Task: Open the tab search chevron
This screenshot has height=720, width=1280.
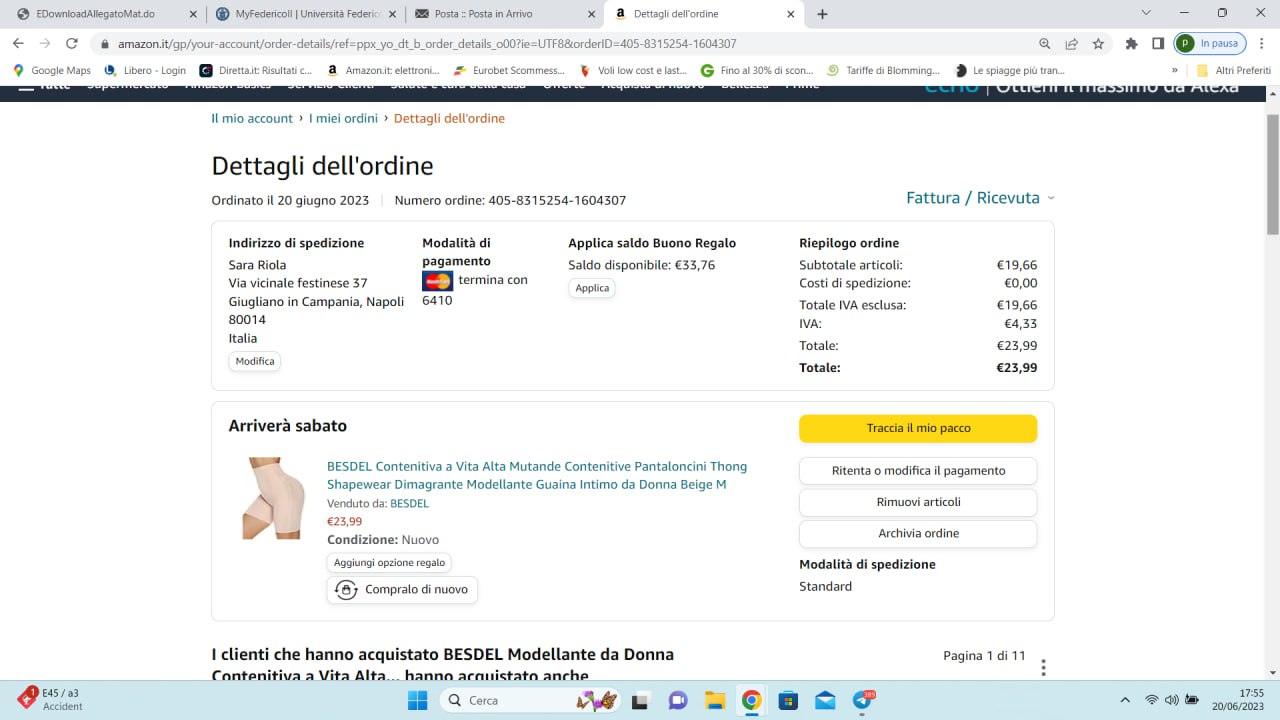Action: coord(1146,13)
